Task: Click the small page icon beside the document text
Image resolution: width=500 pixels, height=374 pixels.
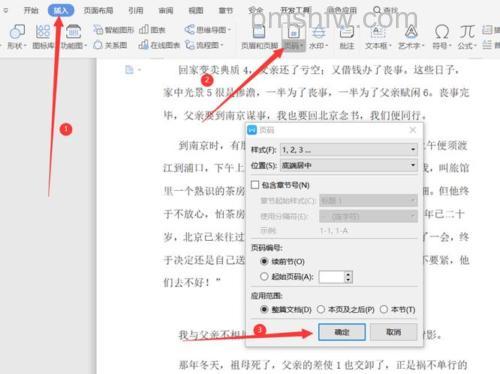Action: click(129, 70)
